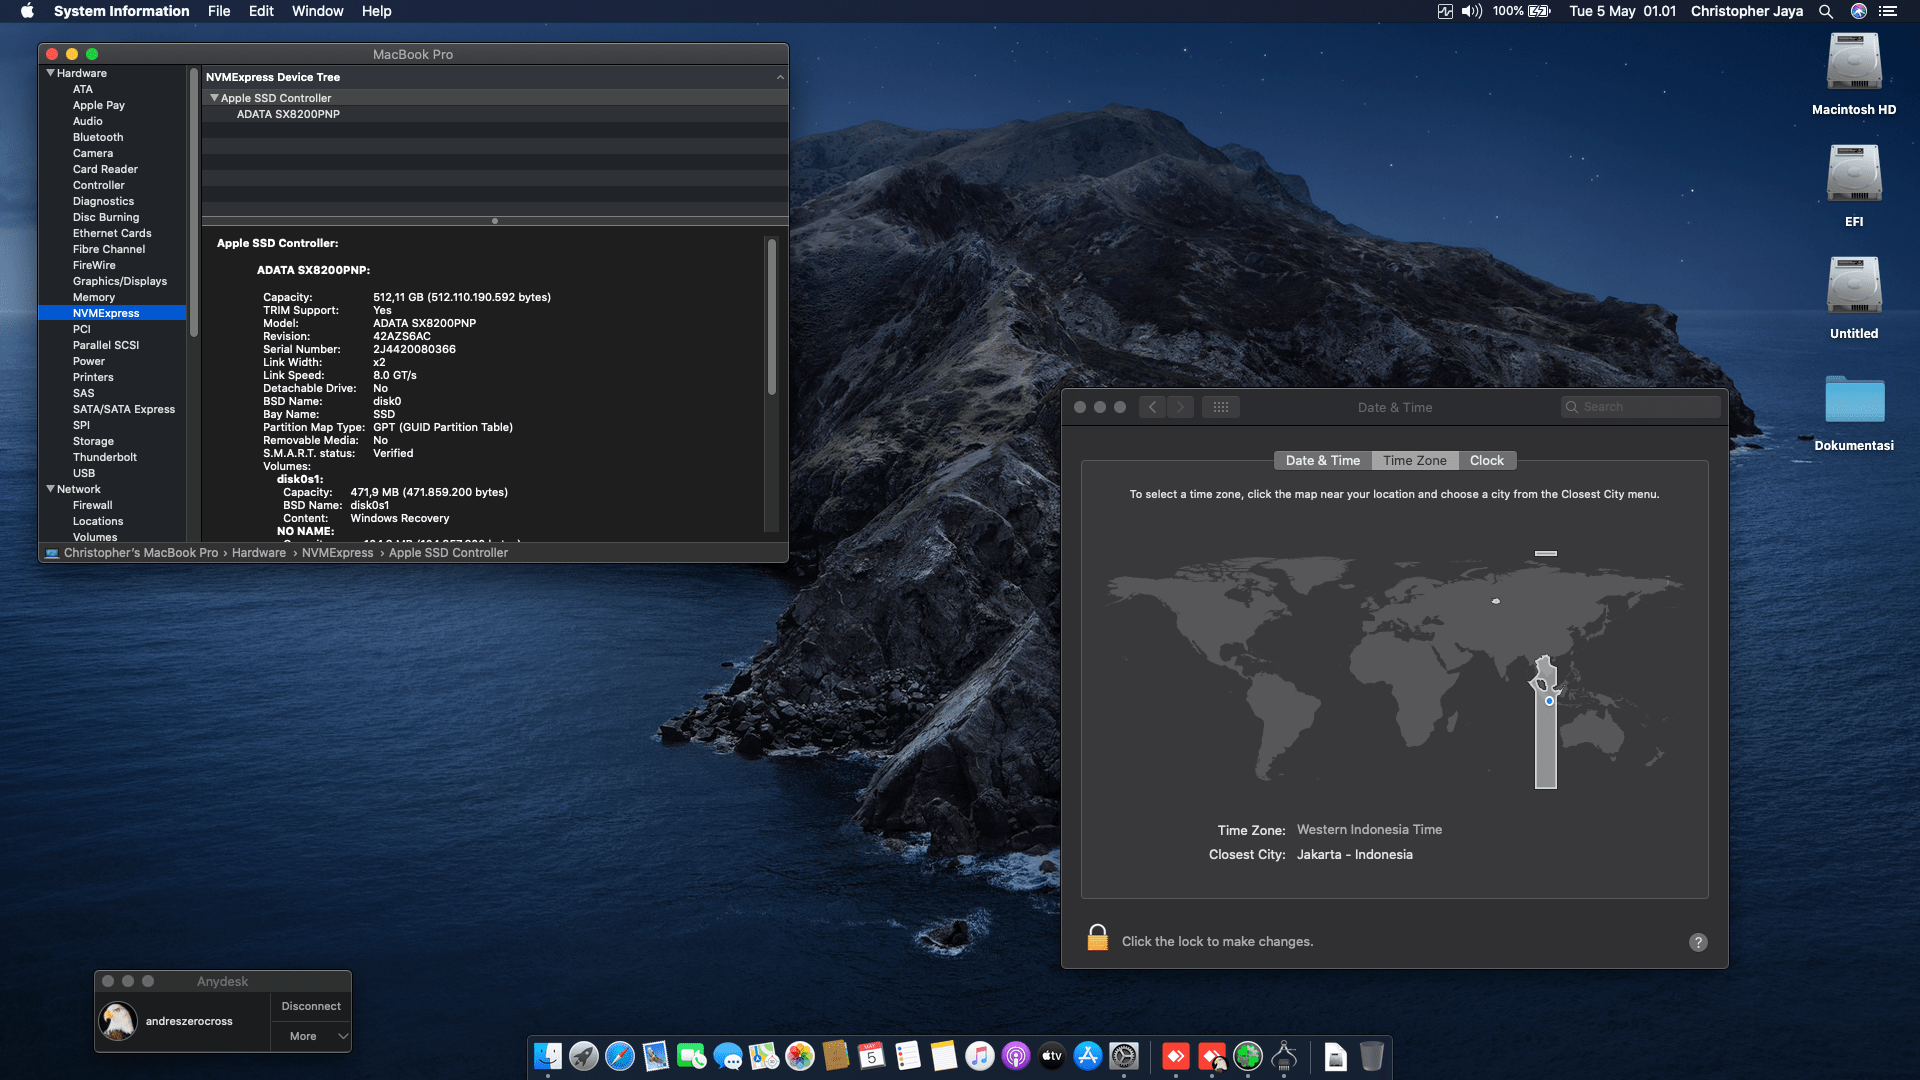Launch Launchpad rocket icon in Dock
The height and width of the screenshot is (1080, 1920).
pos(584,1056)
